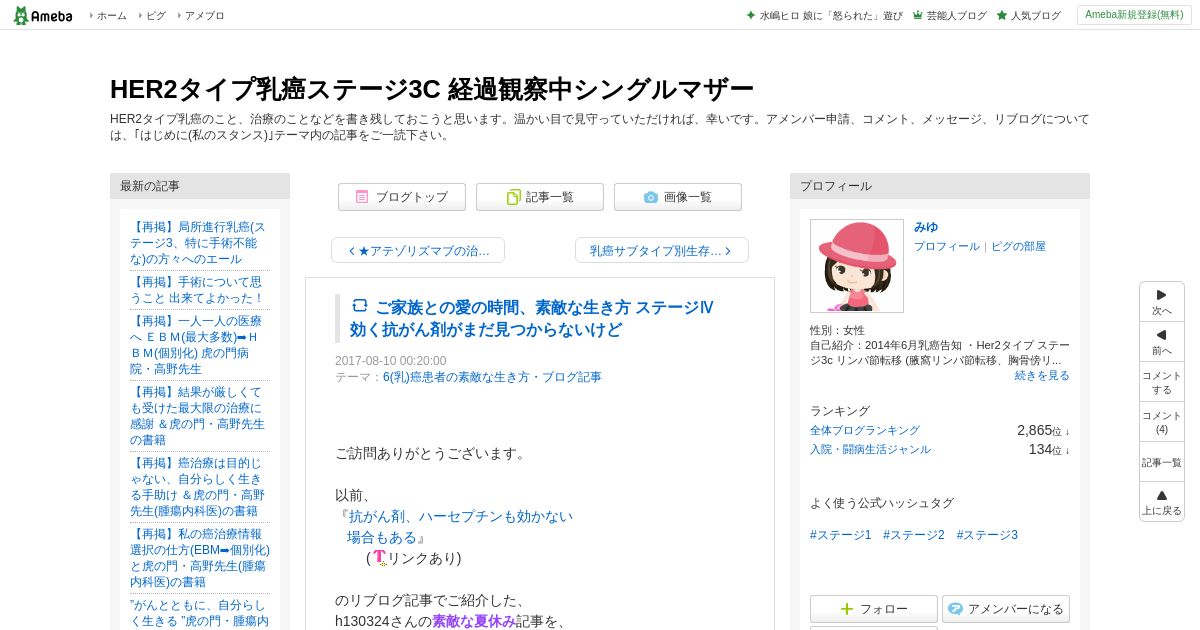
Task: Open ホーム in top navigation
Action: pyautogui.click(x=111, y=15)
